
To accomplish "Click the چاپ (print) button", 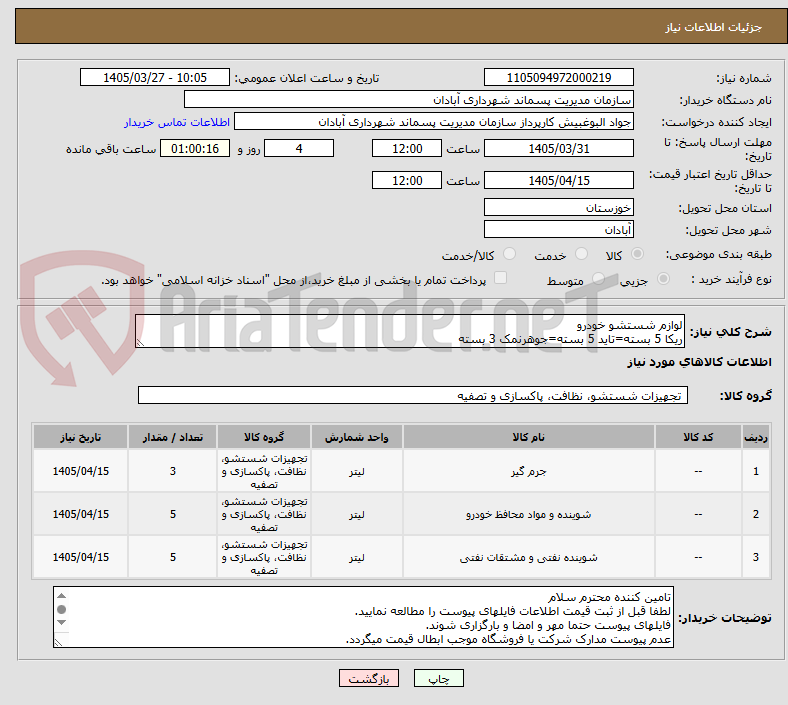I will (438, 678).
